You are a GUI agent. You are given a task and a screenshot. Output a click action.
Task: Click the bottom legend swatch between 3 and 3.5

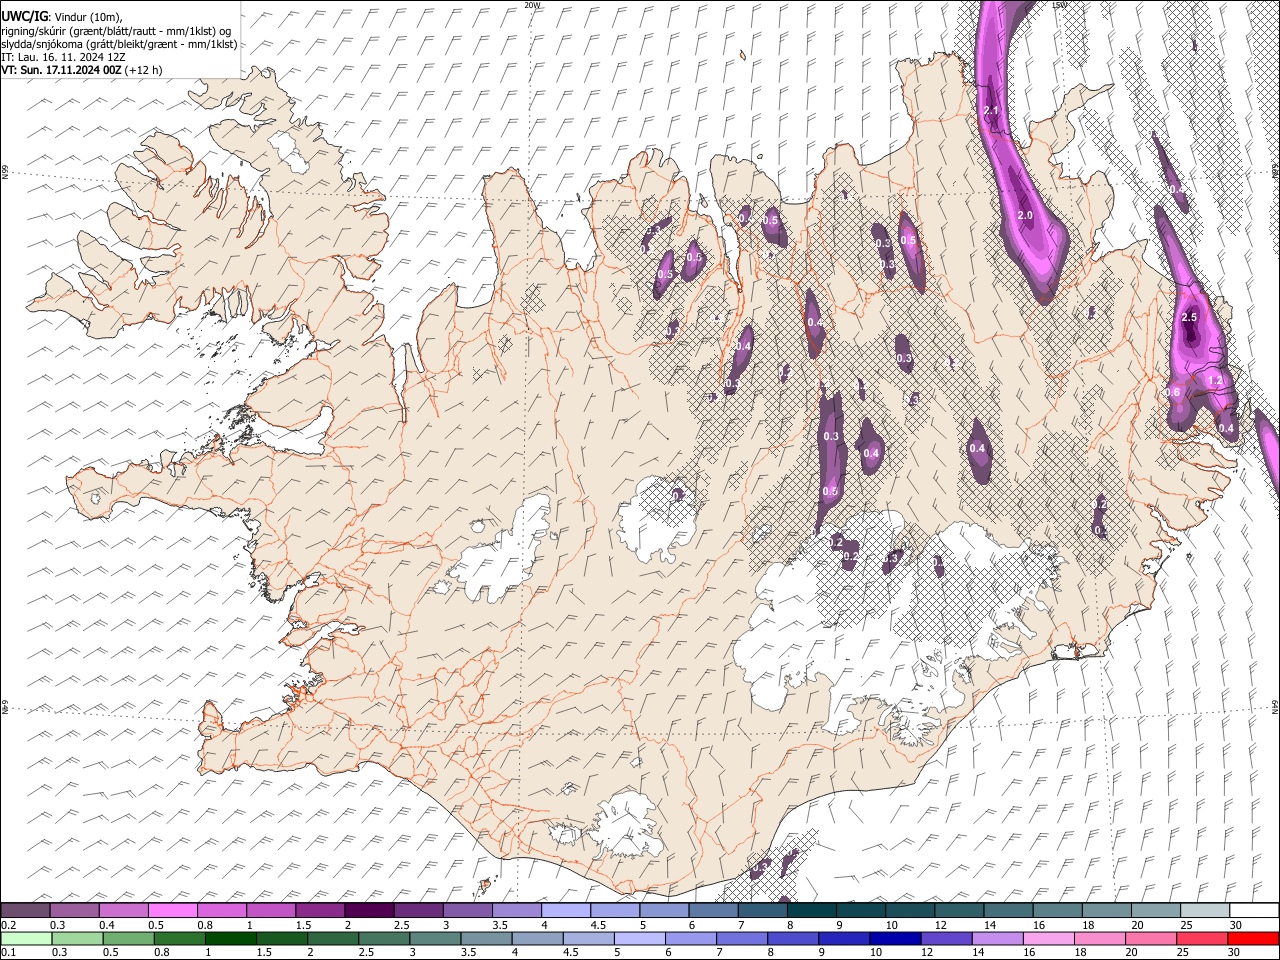[x=434, y=938]
